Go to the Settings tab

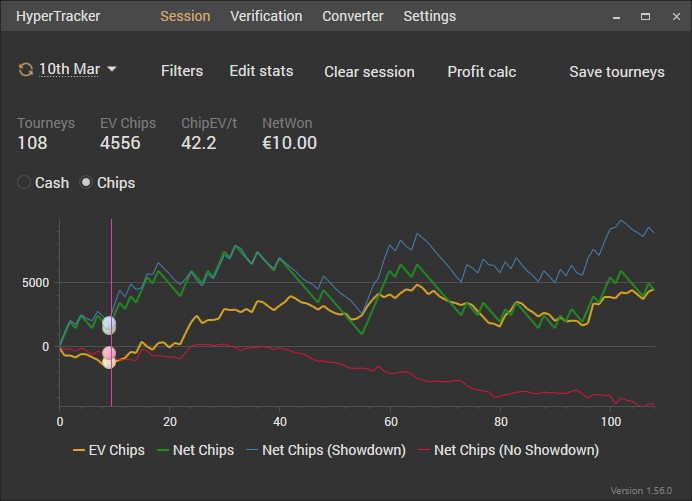[x=429, y=16]
